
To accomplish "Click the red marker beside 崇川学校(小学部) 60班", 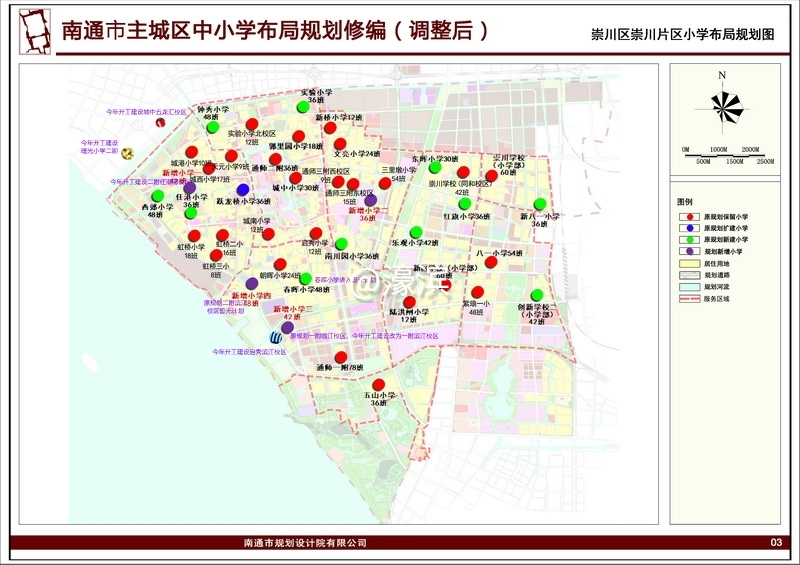I will point(491,176).
